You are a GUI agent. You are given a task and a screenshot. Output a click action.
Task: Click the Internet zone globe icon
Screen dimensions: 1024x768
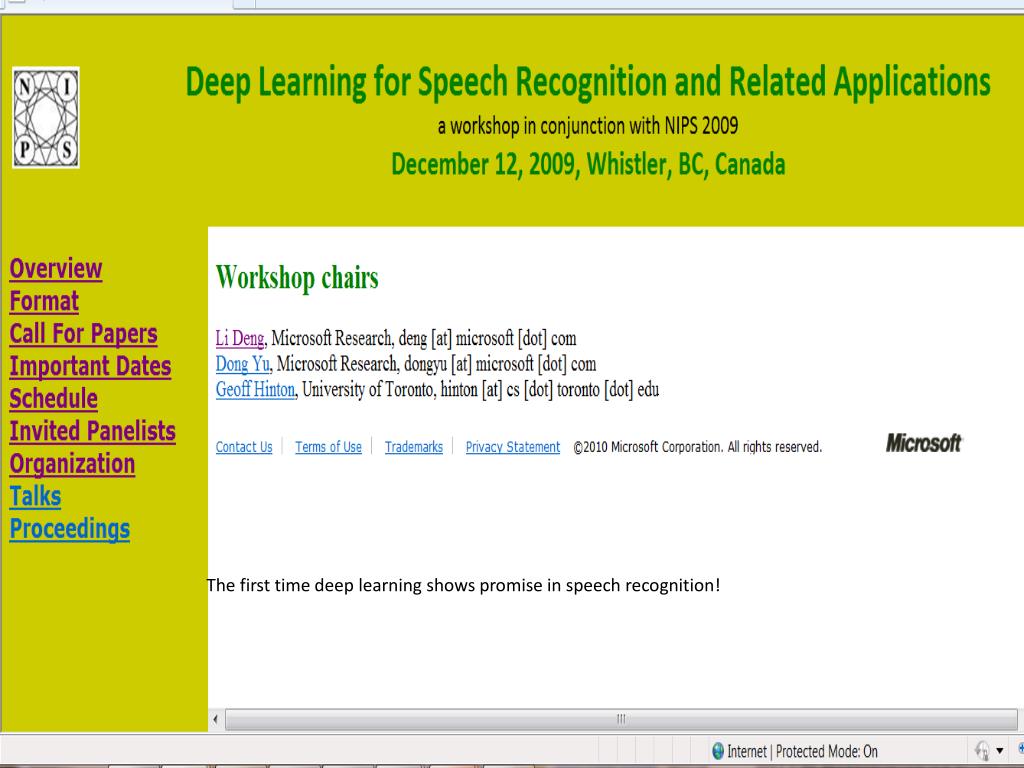click(x=718, y=751)
